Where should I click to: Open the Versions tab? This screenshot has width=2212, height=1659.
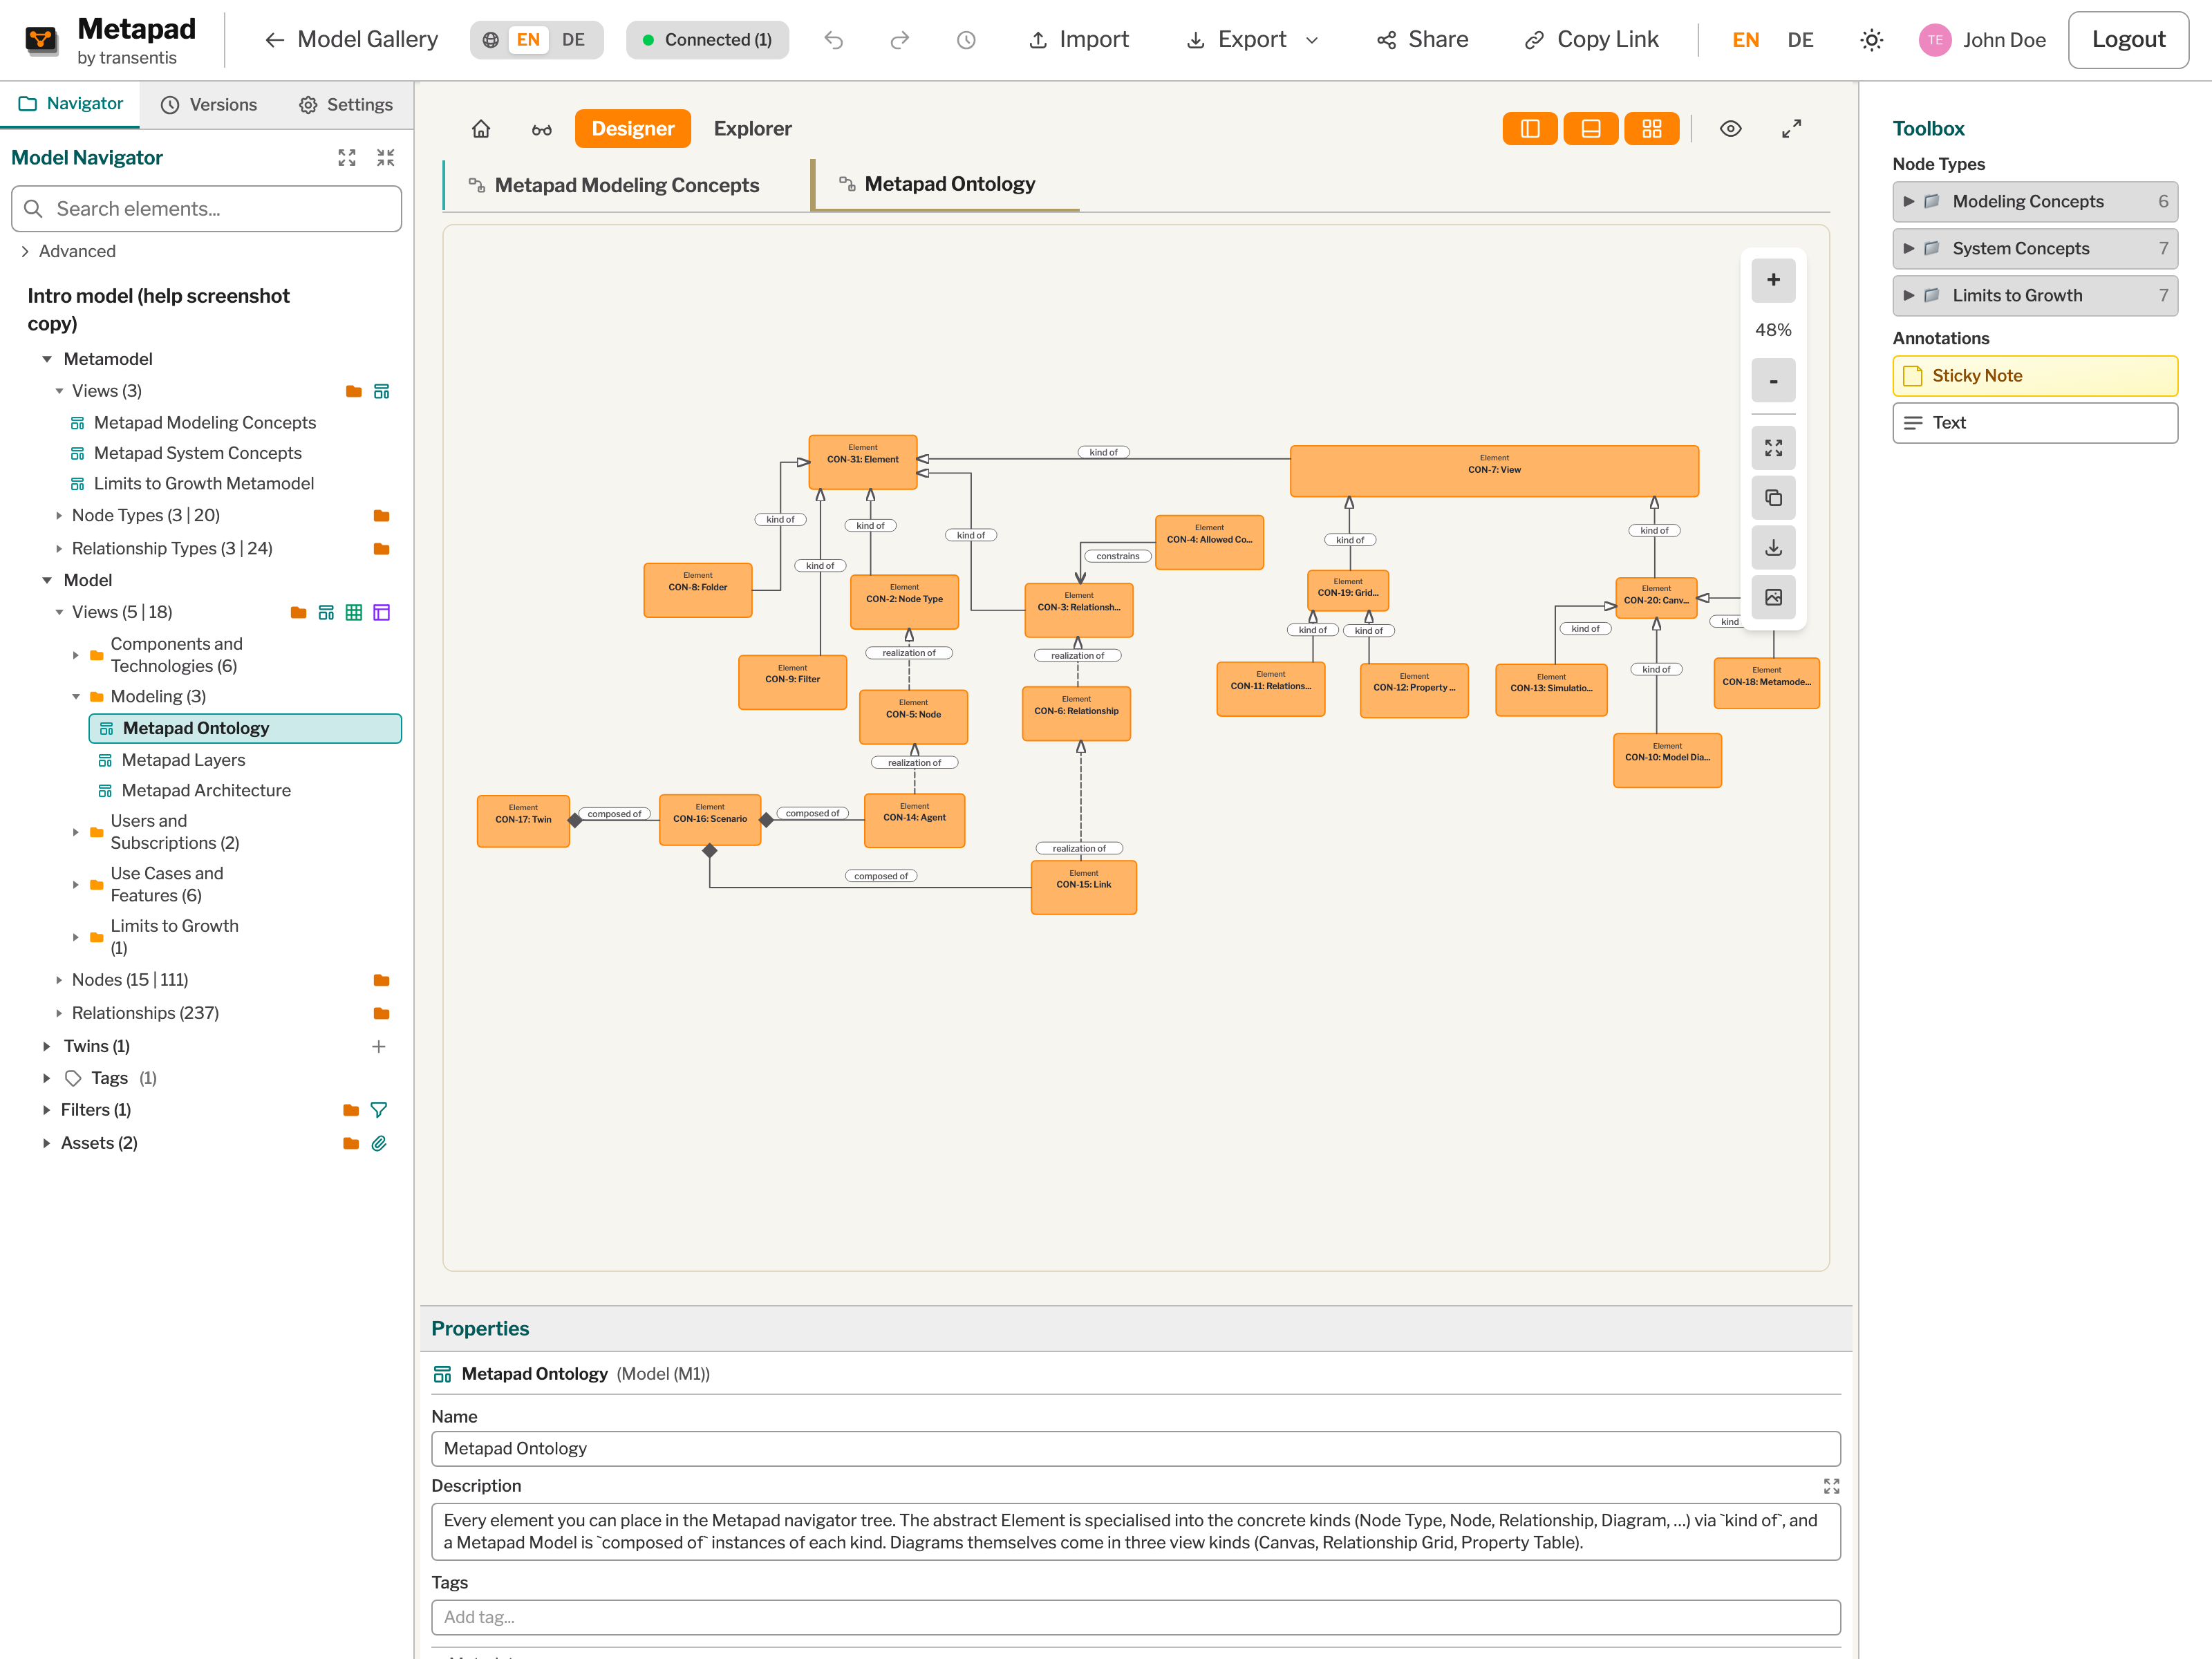pyautogui.click(x=209, y=105)
